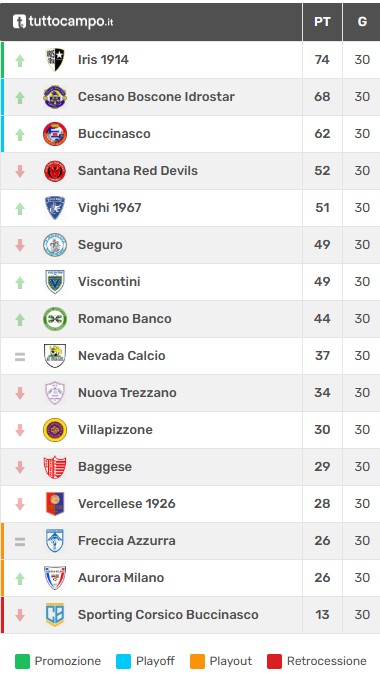The width and height of the screenshot is (380, 679).
Task: Click the Baggese red striped shield
Action: click(x=55, y=467)
